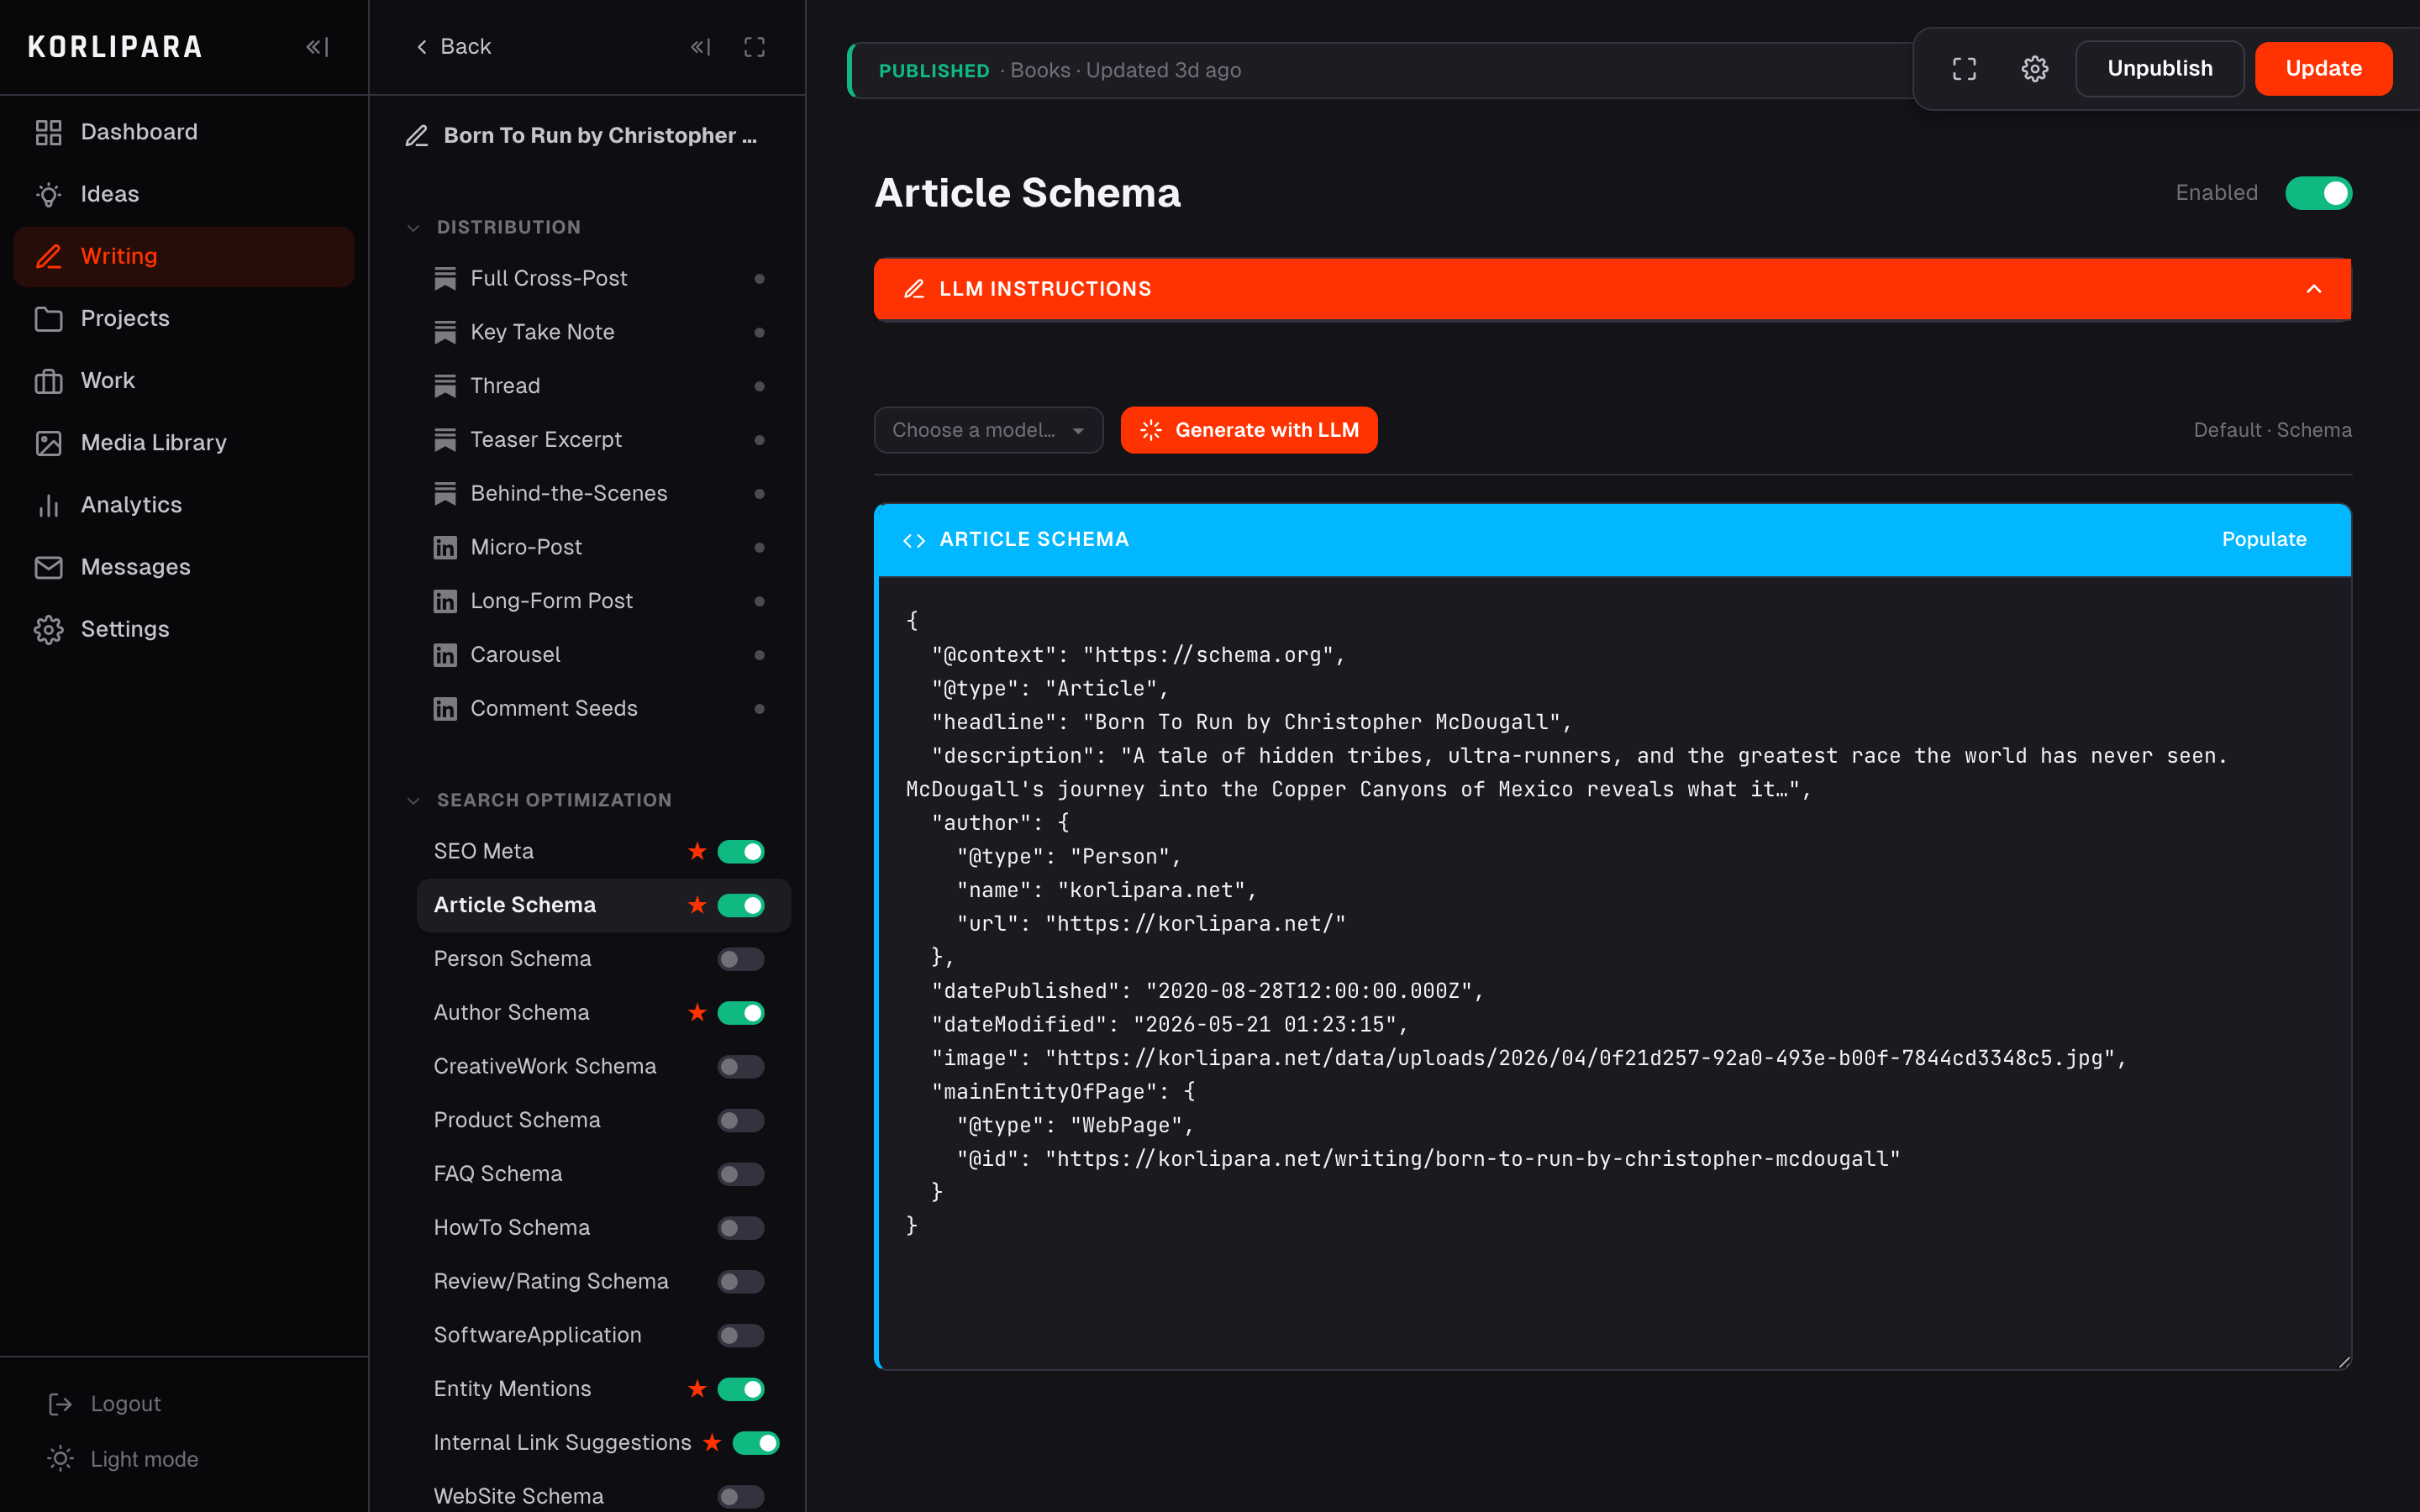This screenshot has width=2420, height=1512.
Task: Open post settings gear in the top toolbar
Action: tap(2035, 69)
